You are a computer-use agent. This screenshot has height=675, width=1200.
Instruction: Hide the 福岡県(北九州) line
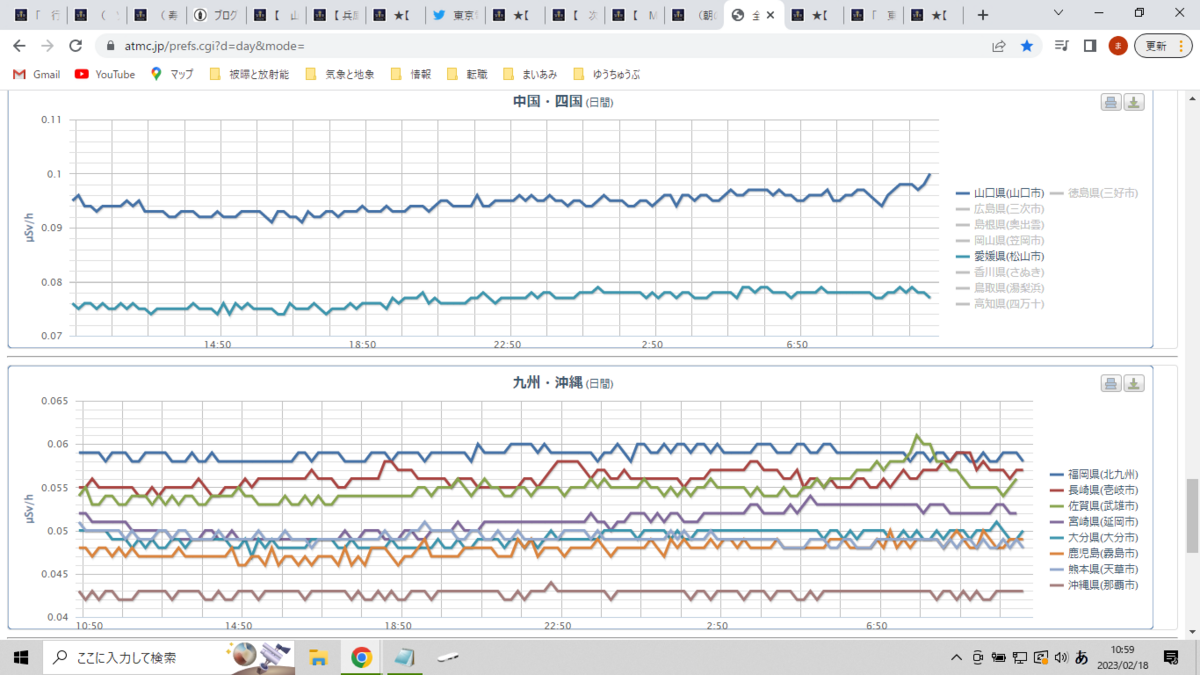1094,474
